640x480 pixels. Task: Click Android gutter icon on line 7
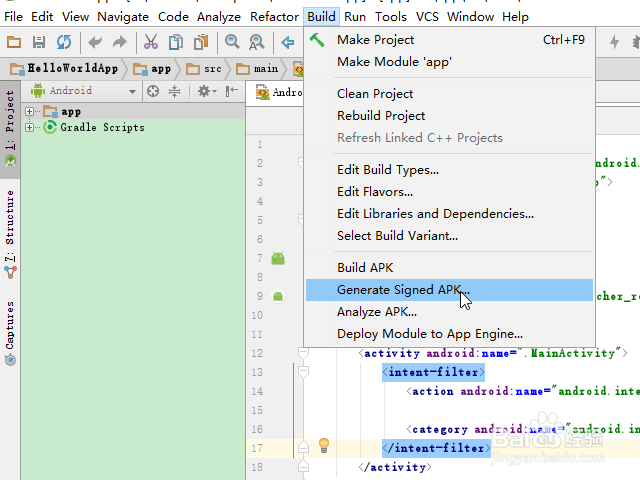pos(278,258)
